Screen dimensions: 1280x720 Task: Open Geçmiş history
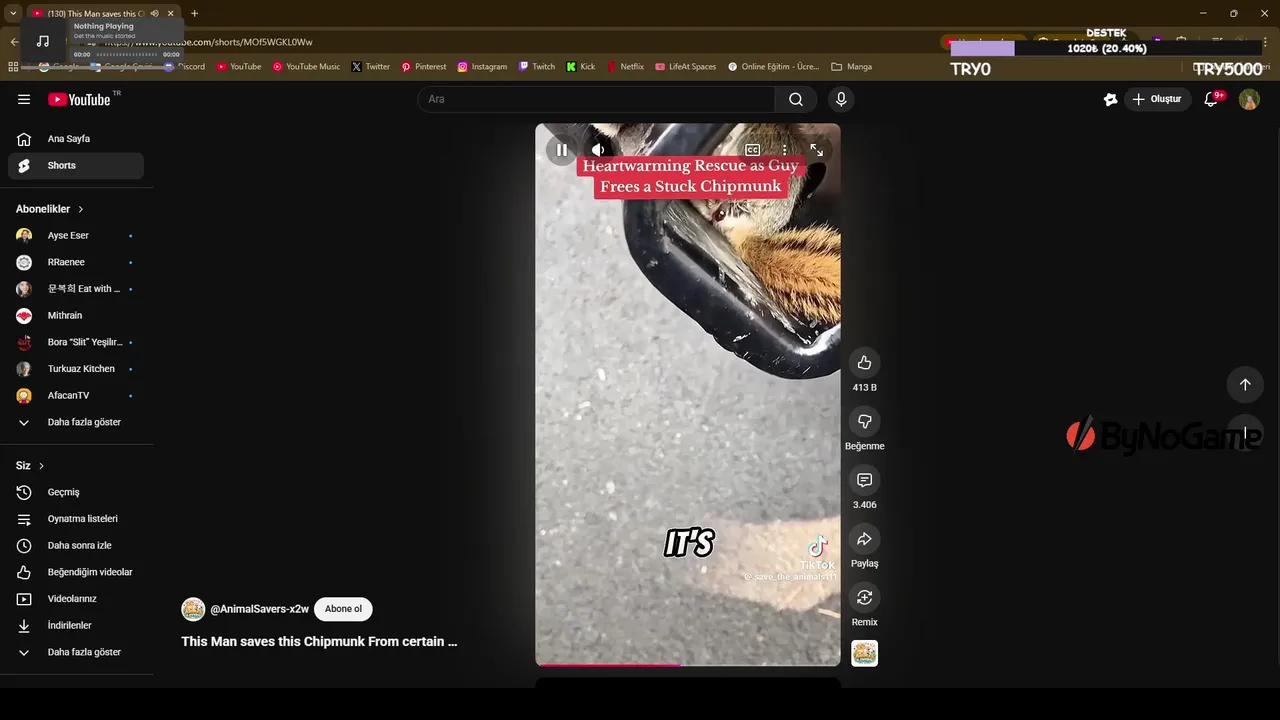tap(76, 492)
